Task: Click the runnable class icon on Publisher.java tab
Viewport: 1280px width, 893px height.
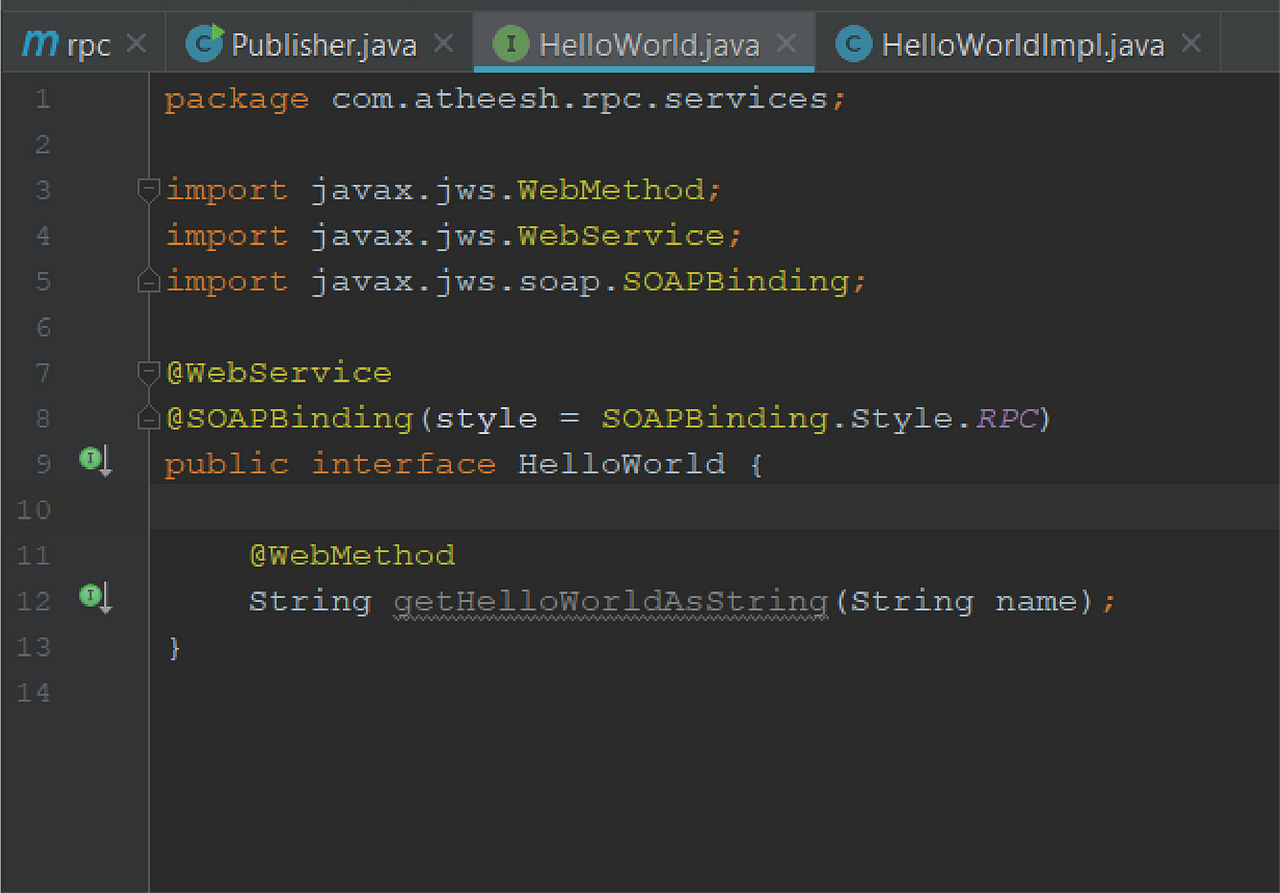Action: 205,43
